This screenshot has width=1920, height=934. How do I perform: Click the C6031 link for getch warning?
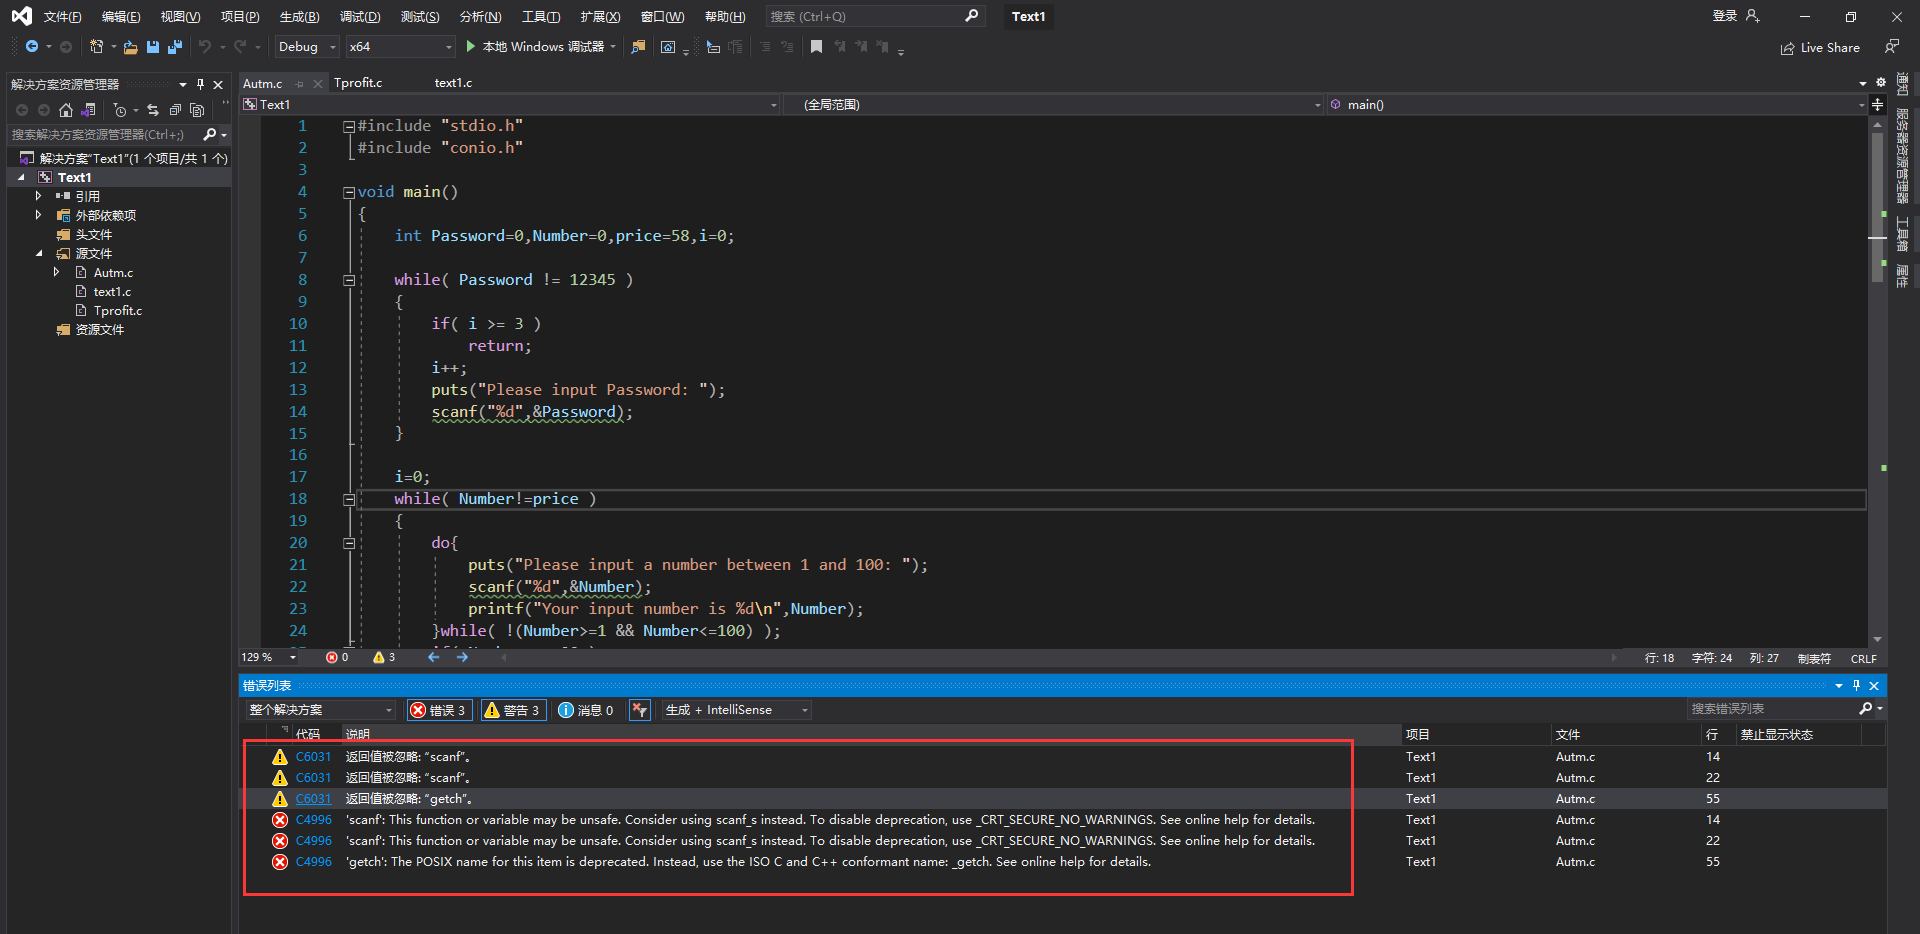(x=313, y=799)
